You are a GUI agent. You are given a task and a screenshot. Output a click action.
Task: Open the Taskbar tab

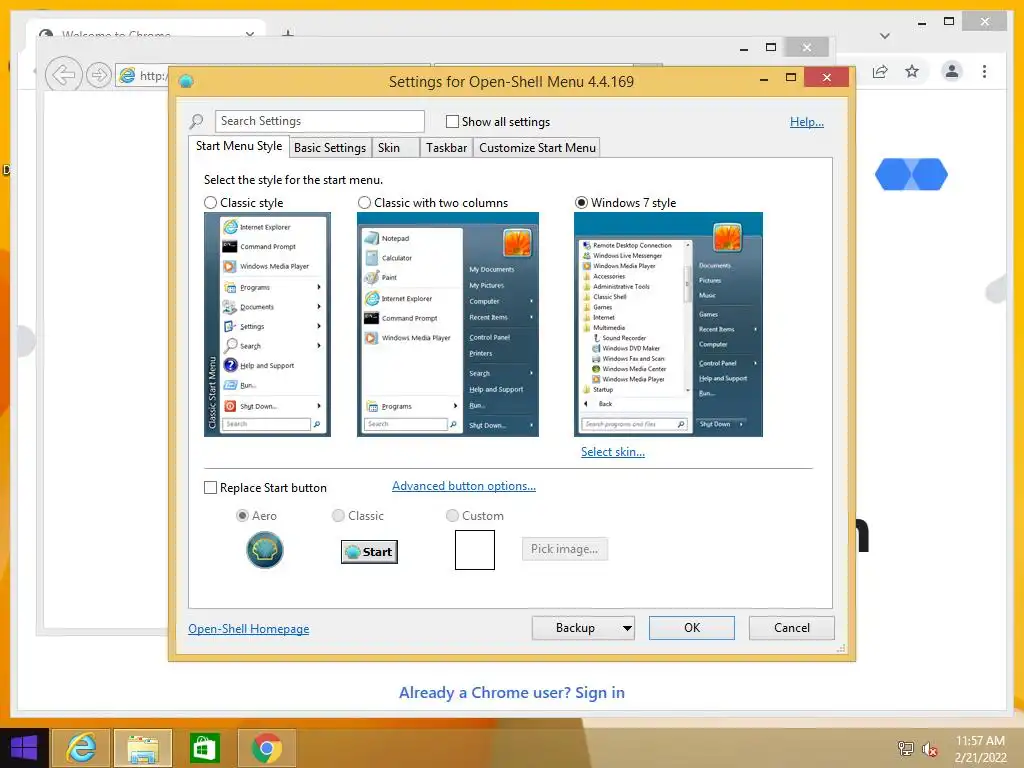[x=446, y=148]
